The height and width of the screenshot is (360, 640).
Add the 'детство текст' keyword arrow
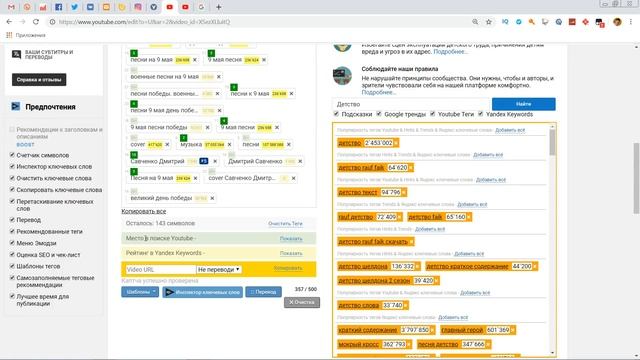tap(404, 192)
